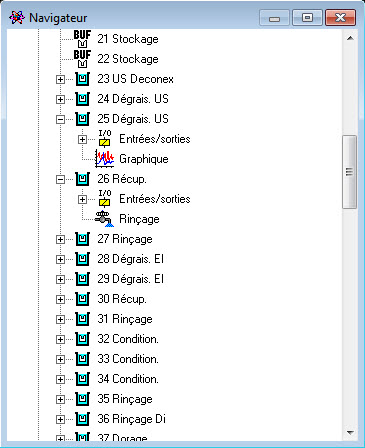Screen dimensions: 365x448
Task: Click the I/O icon under 26 Récup.
Action: pyautogui.click(x=105, y=199)
